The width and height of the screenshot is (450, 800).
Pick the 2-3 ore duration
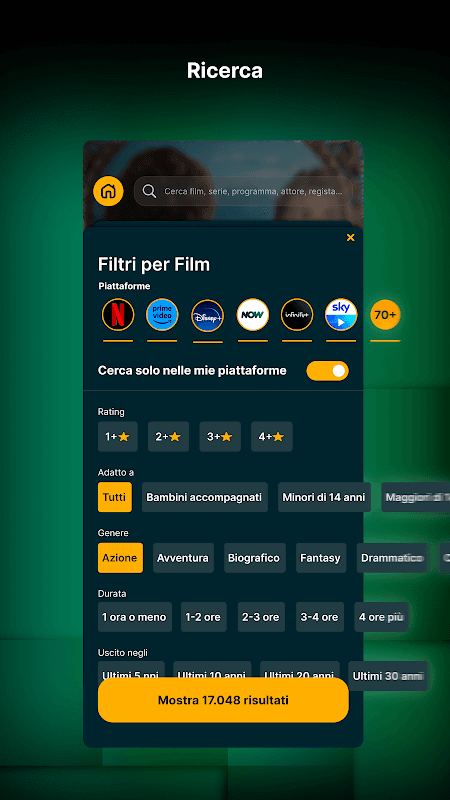click(261, 617)
